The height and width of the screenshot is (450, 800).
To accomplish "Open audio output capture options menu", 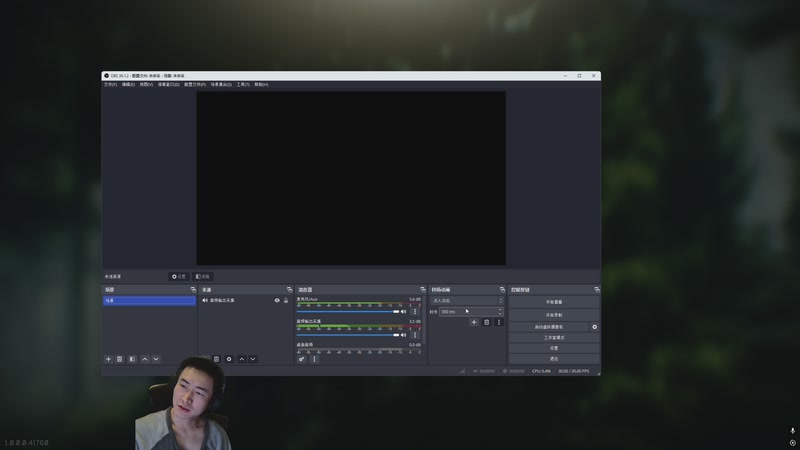I will (415, 335).
